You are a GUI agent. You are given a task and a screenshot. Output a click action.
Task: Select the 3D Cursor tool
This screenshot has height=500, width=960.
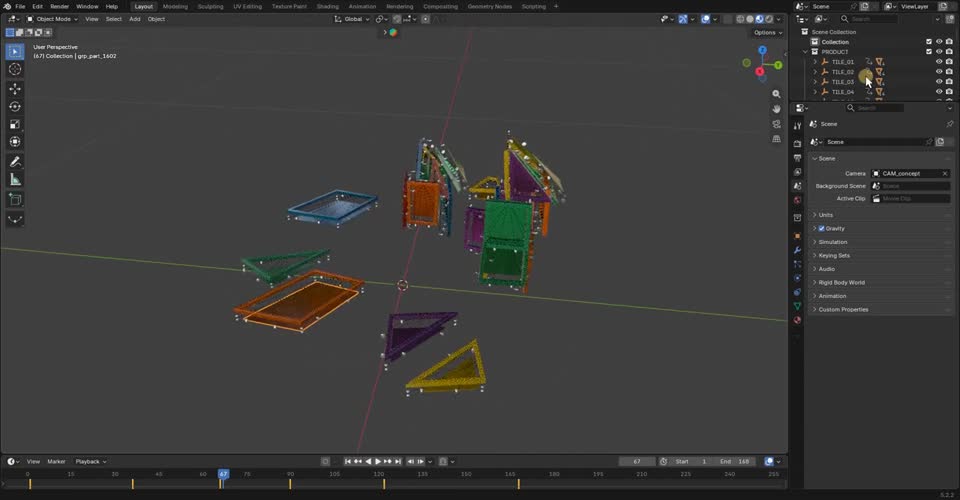[15, 69]
